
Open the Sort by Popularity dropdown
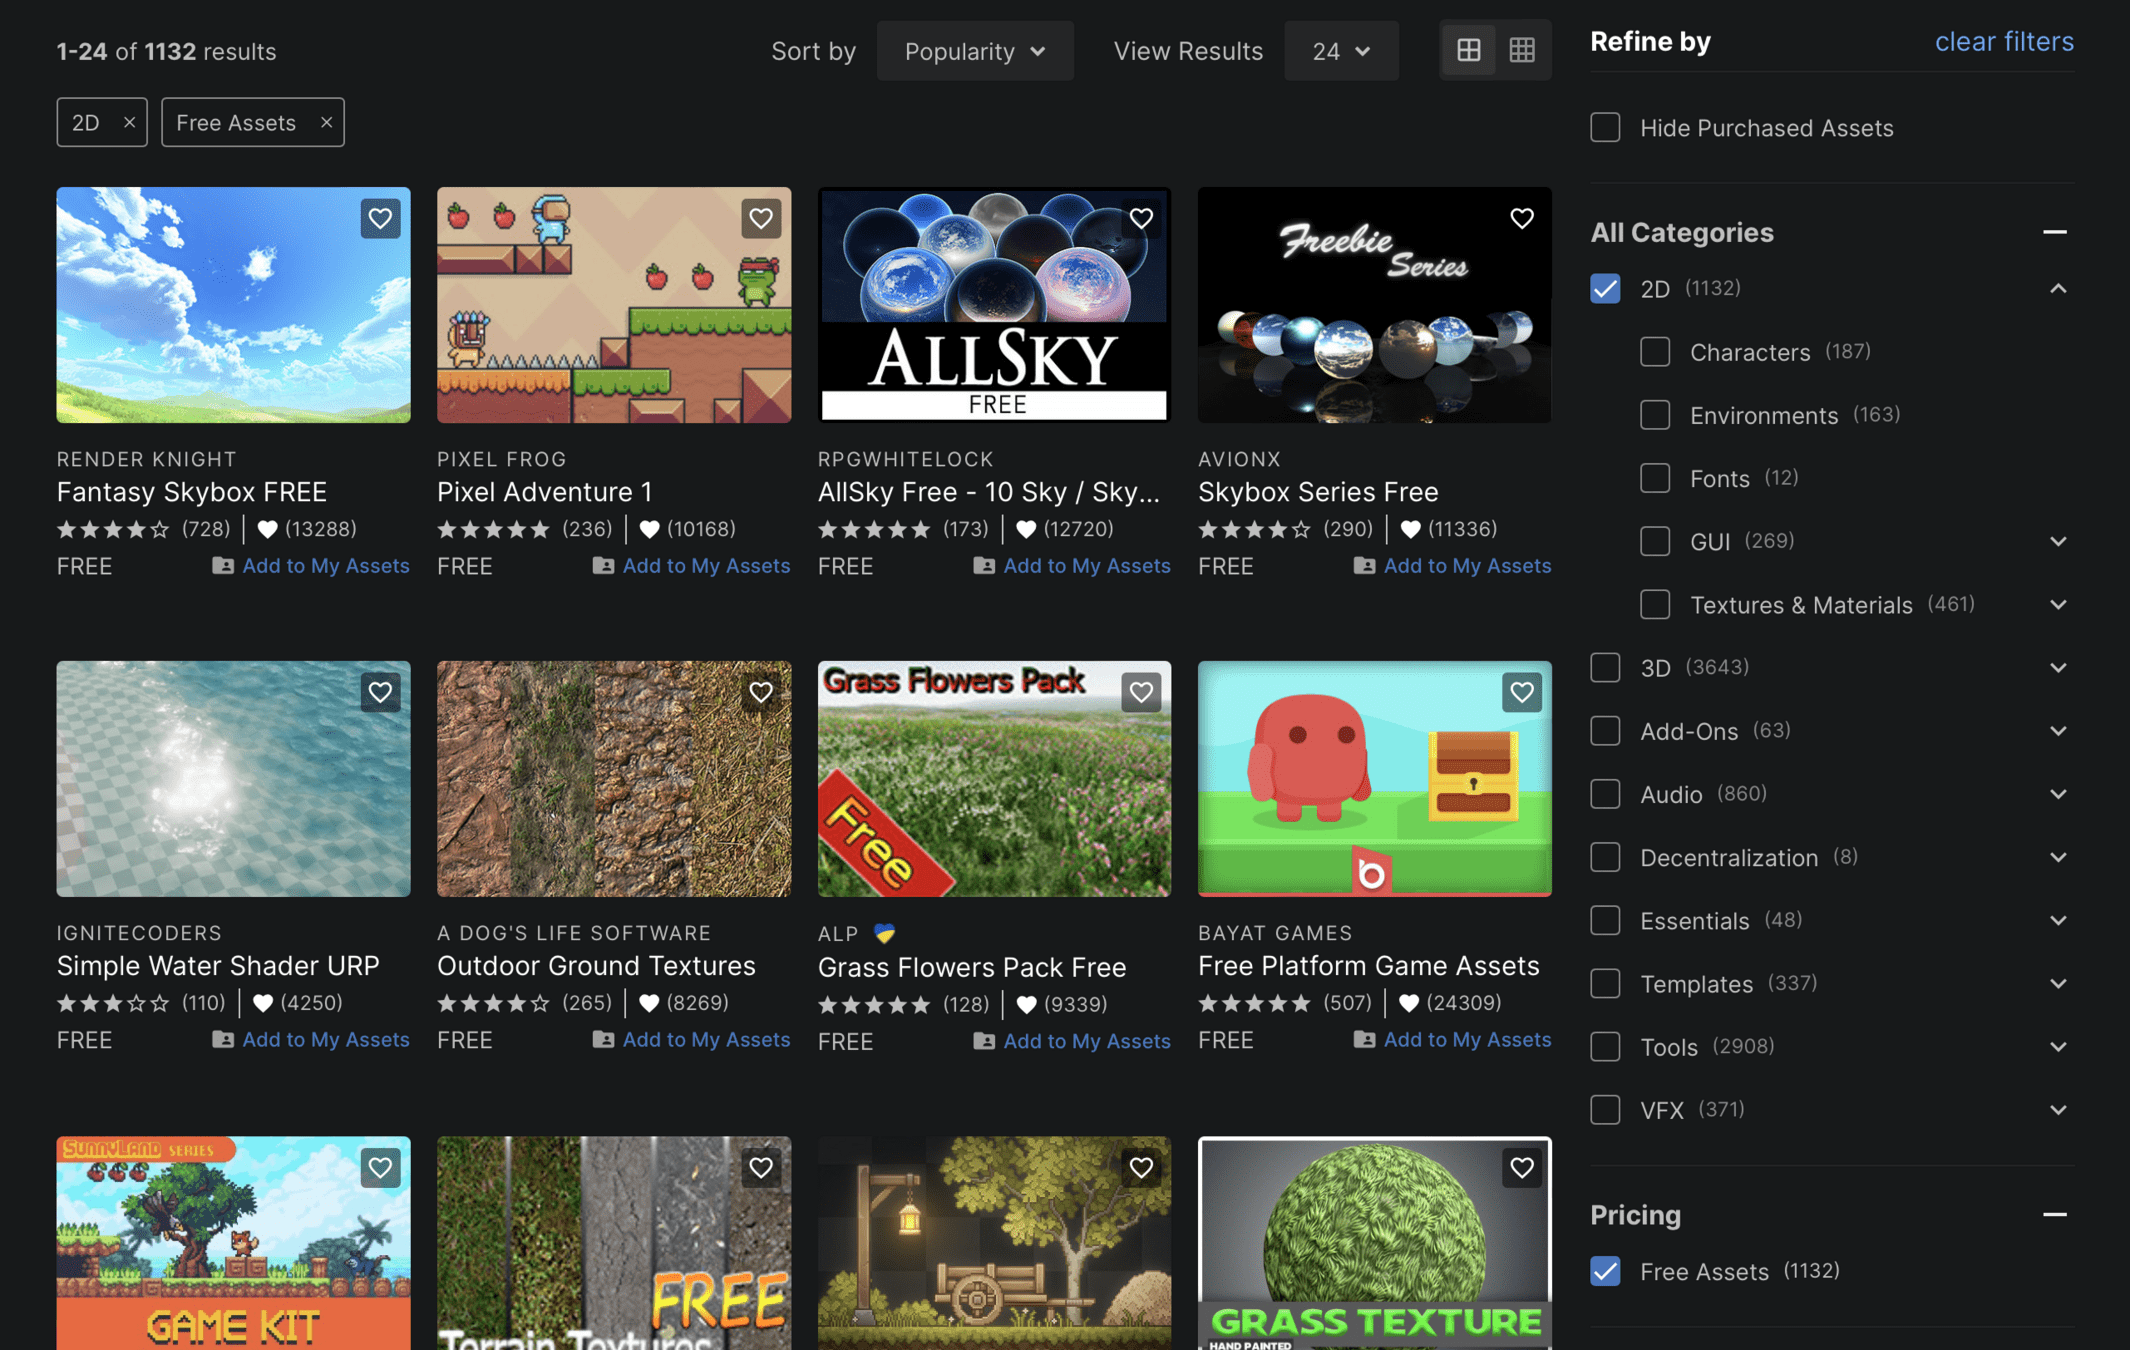click(x=974, y=51)
